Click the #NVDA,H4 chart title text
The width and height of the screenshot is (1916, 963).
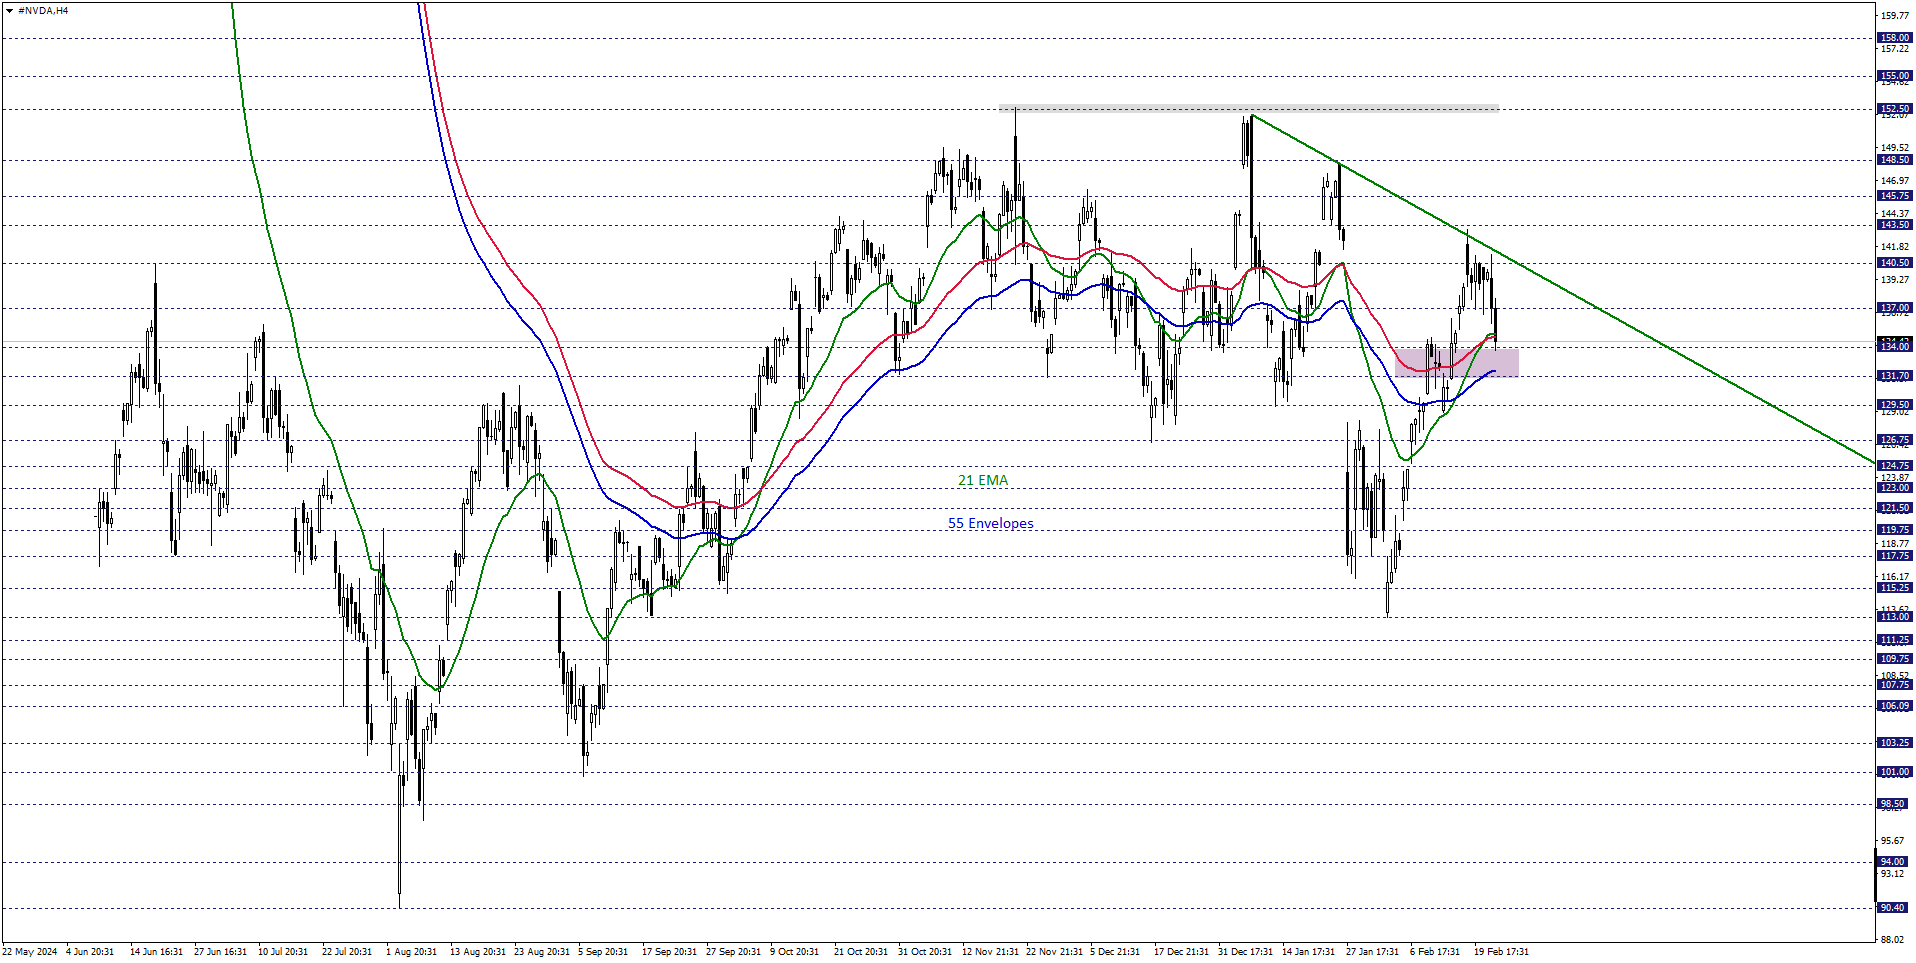tap(43, 11)
